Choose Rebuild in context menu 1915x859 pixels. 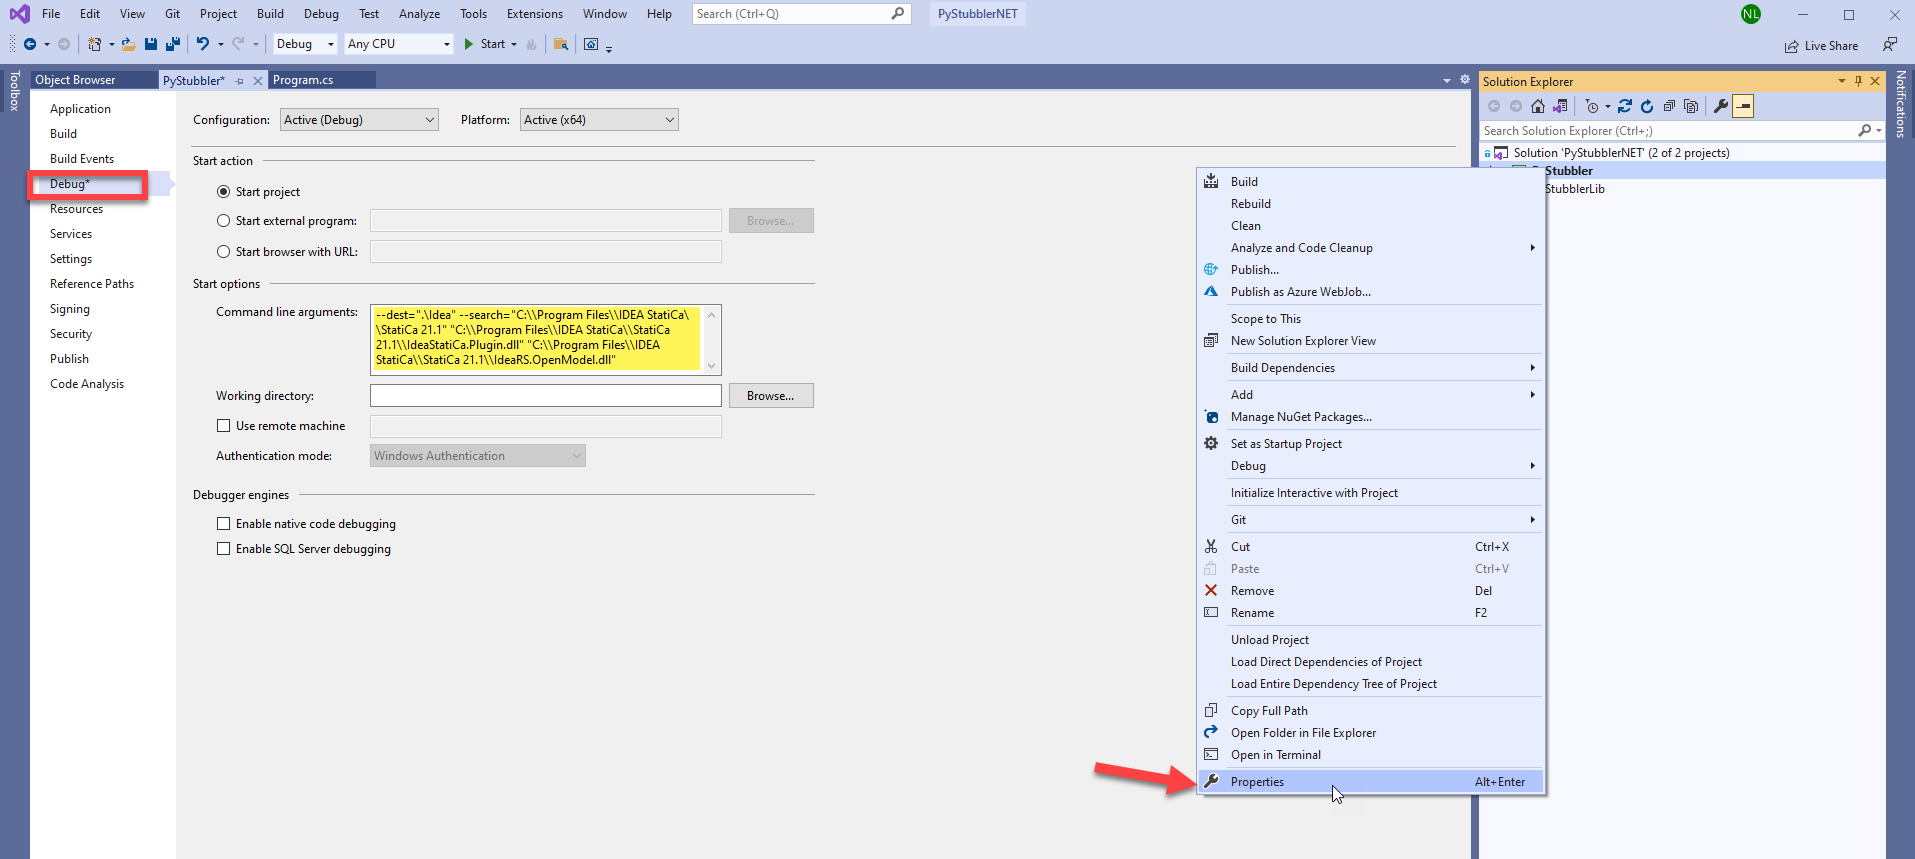click(1370, 204)
